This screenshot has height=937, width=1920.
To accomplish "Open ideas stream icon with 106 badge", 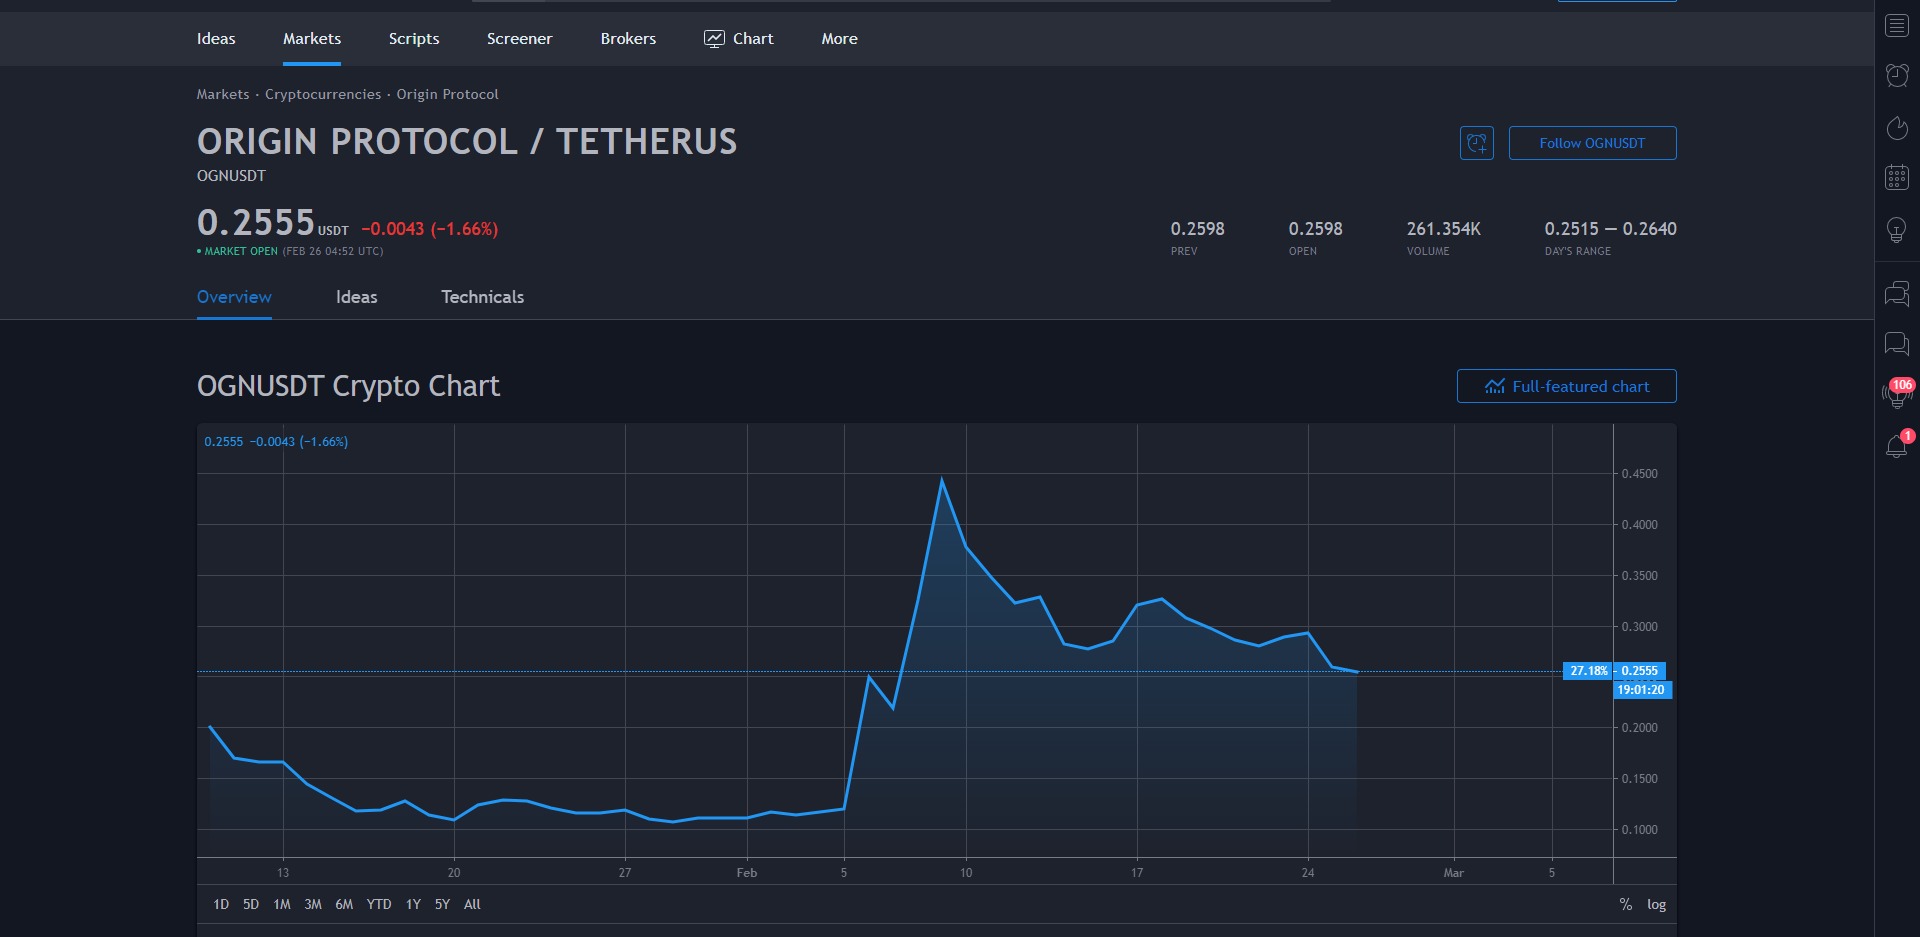I will (x=1896, y=393).
